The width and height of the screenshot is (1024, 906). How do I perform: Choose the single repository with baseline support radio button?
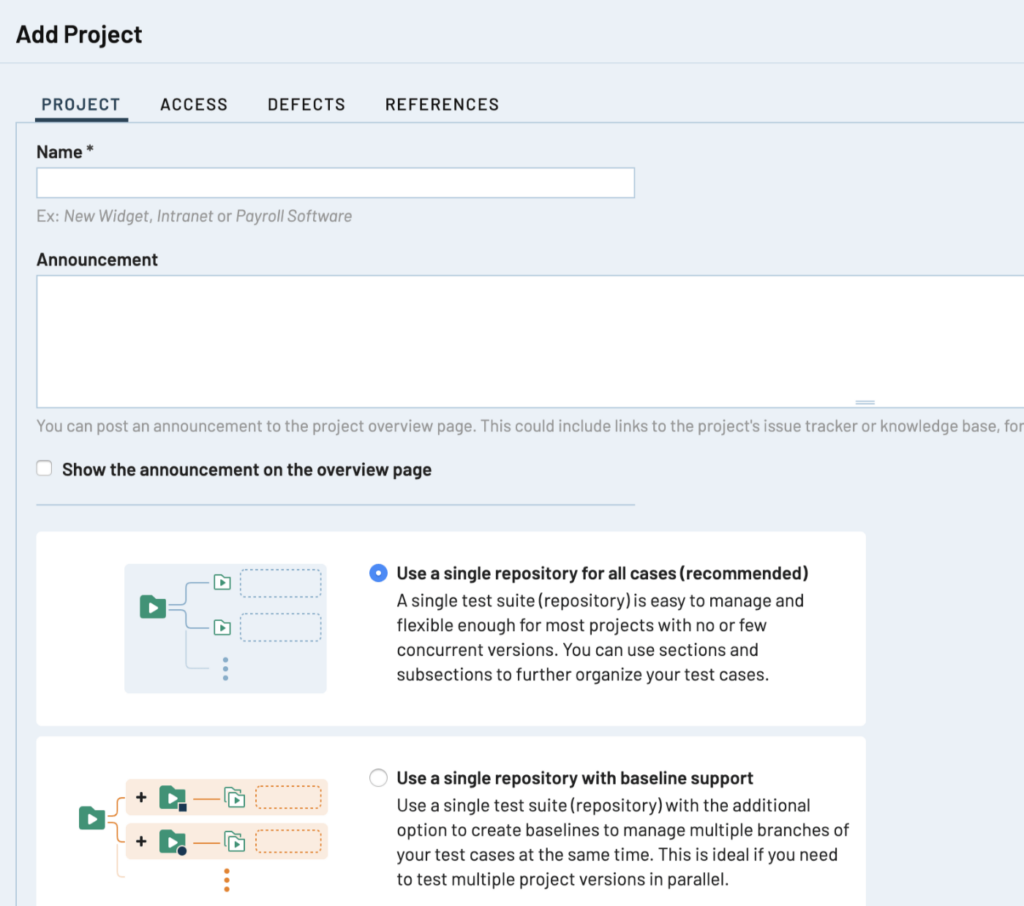[378, 778]
